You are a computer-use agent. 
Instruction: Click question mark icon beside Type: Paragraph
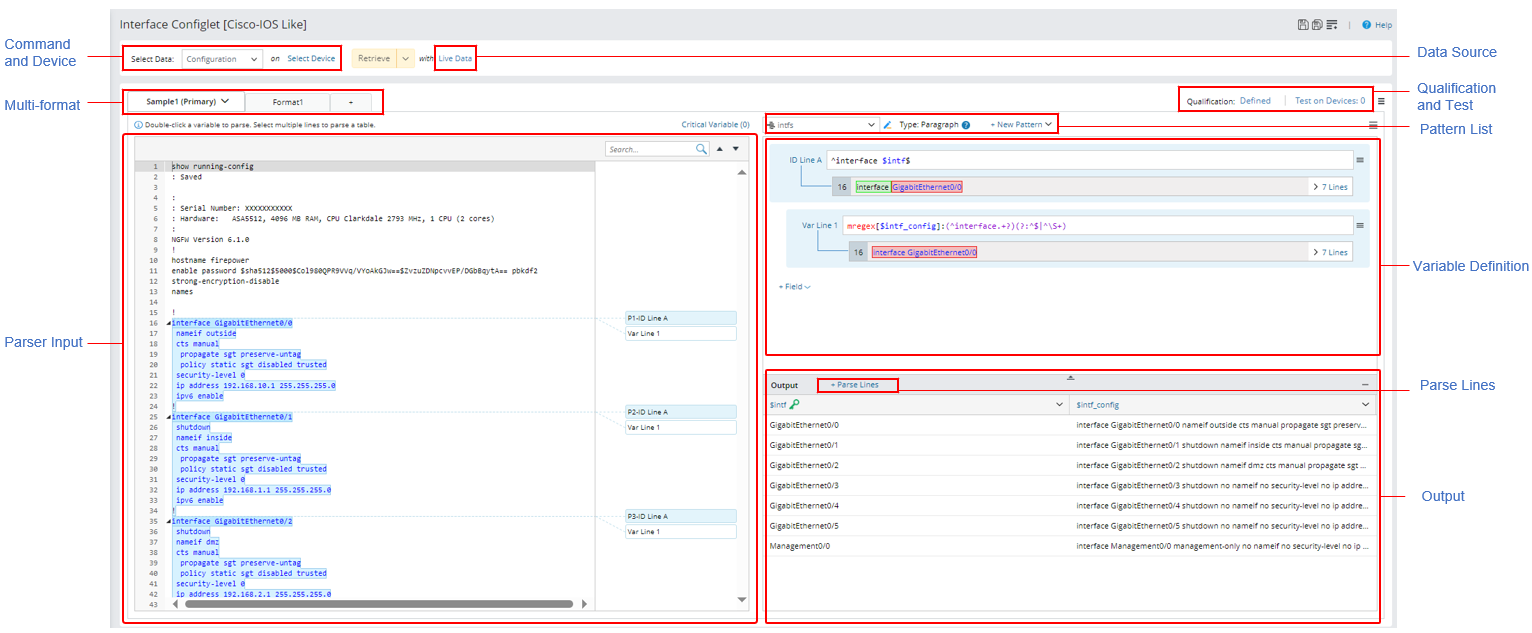966,125
